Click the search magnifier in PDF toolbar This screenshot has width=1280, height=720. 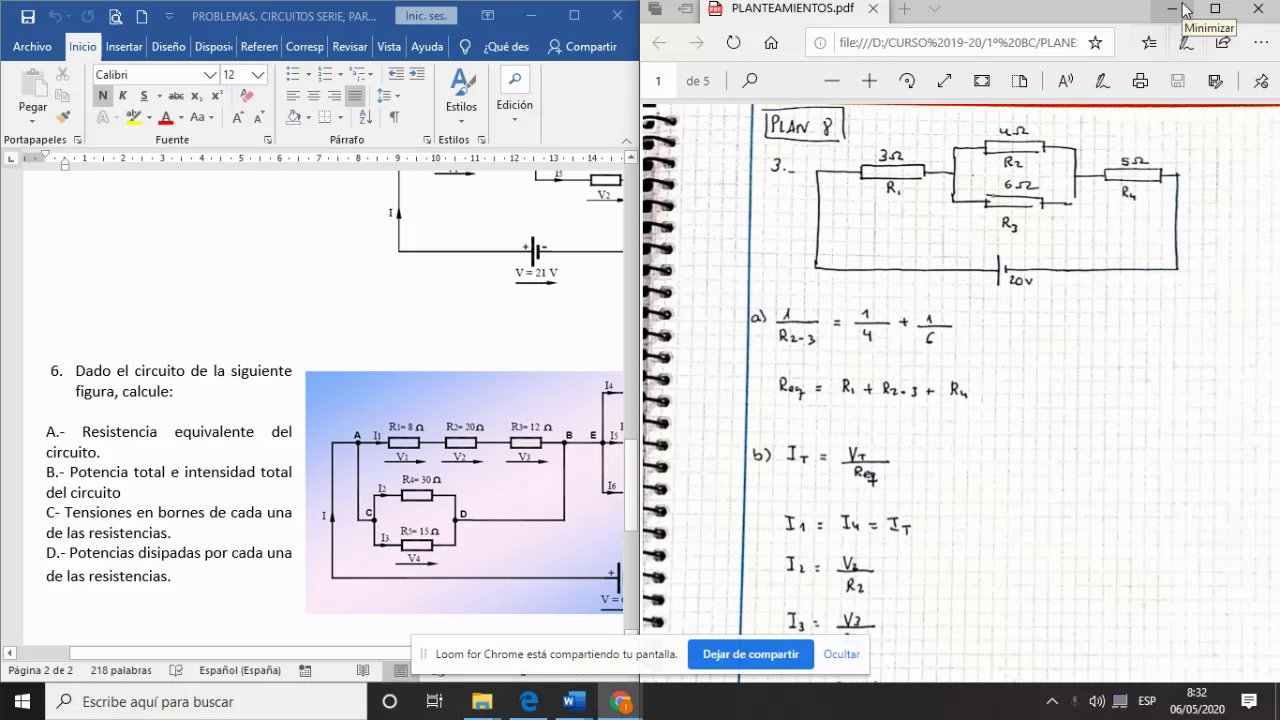pyautogui.click(x=750, y=81)
